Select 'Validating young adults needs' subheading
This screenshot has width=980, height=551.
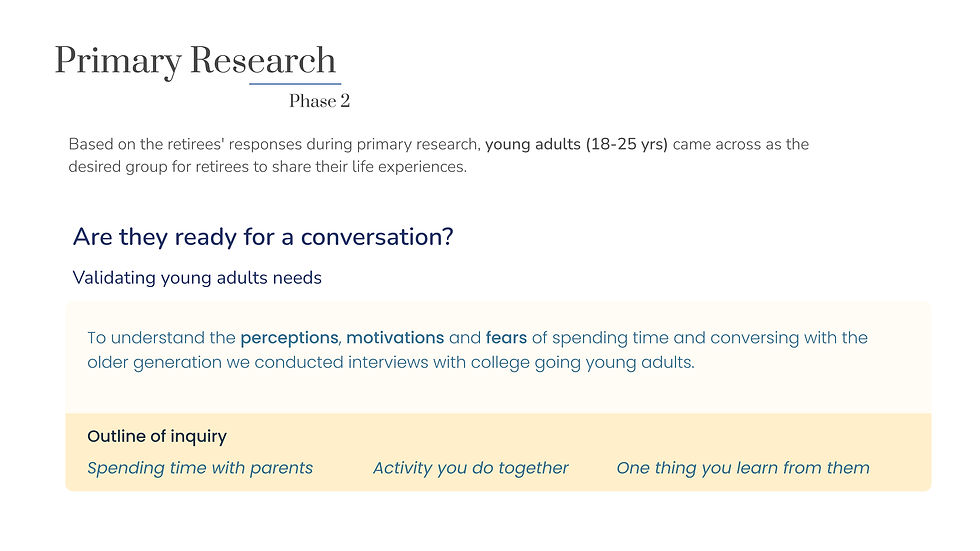tap(197, 277)
